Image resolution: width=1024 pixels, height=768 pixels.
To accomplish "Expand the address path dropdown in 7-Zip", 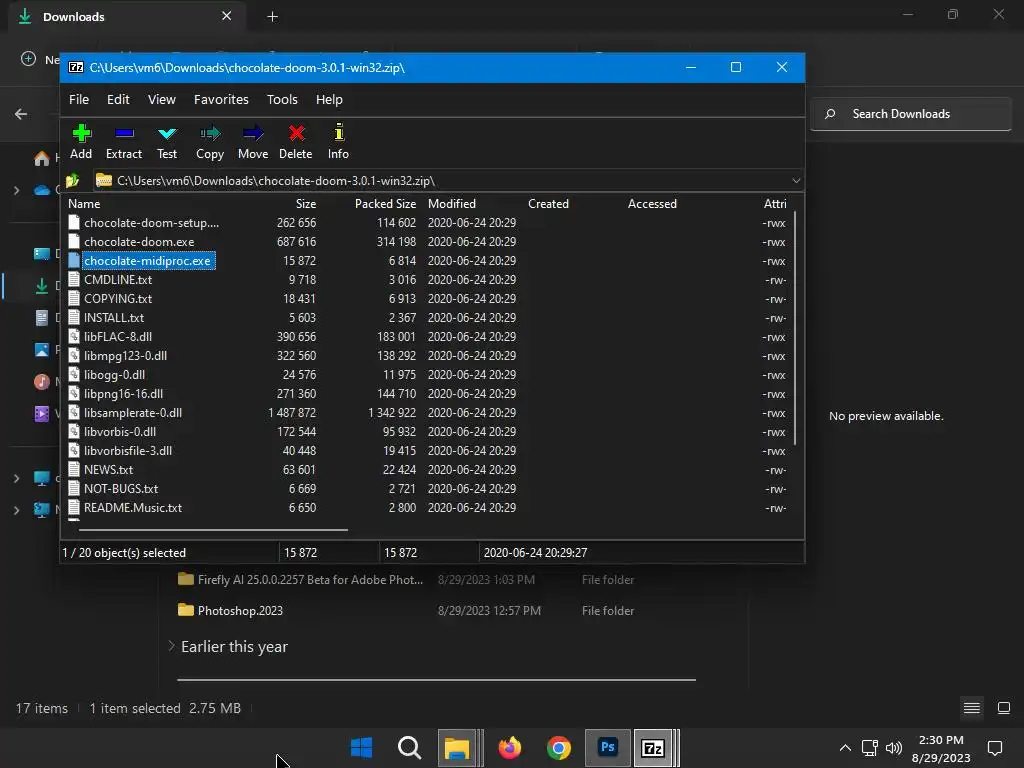I will point(796,180).
